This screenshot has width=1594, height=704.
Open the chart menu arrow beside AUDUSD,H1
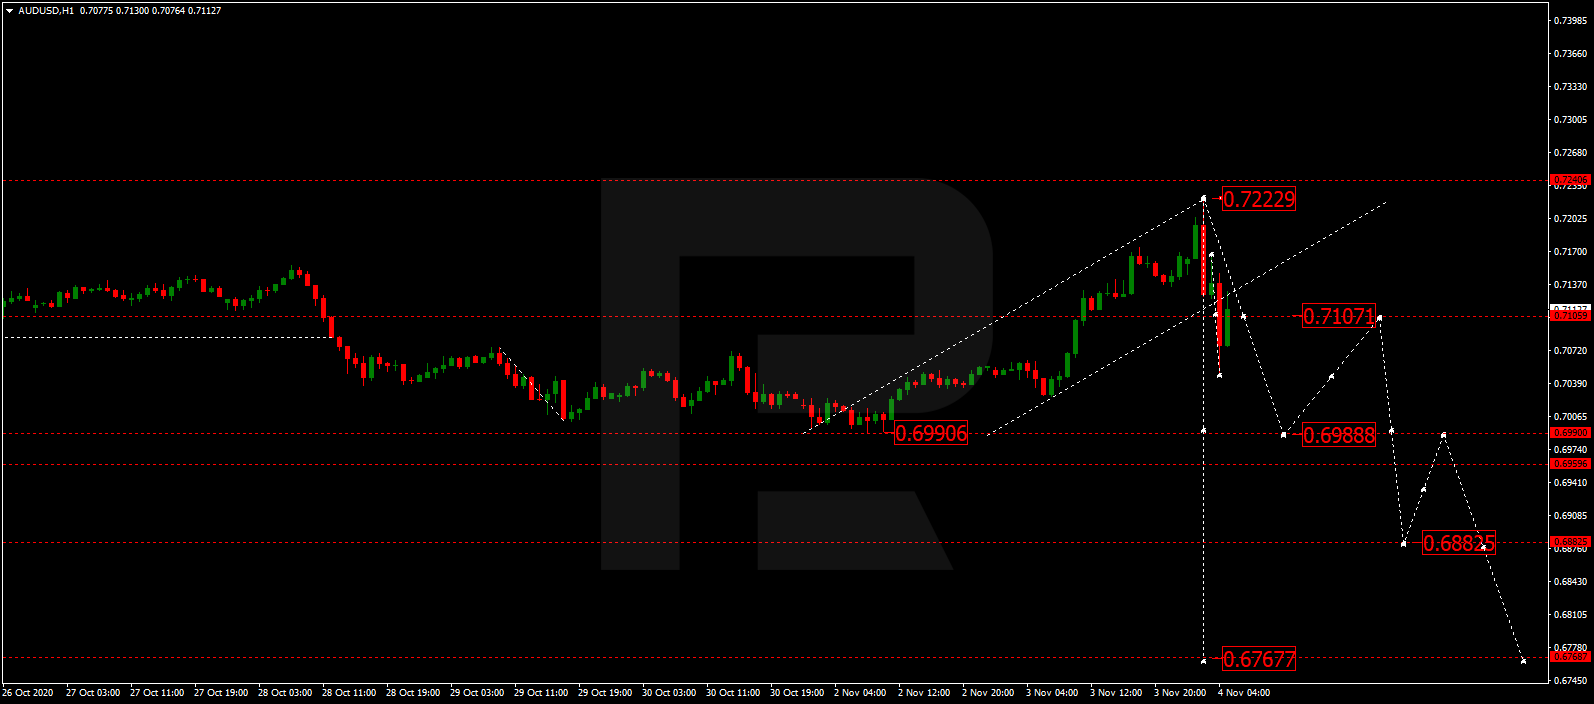[9, 11]
